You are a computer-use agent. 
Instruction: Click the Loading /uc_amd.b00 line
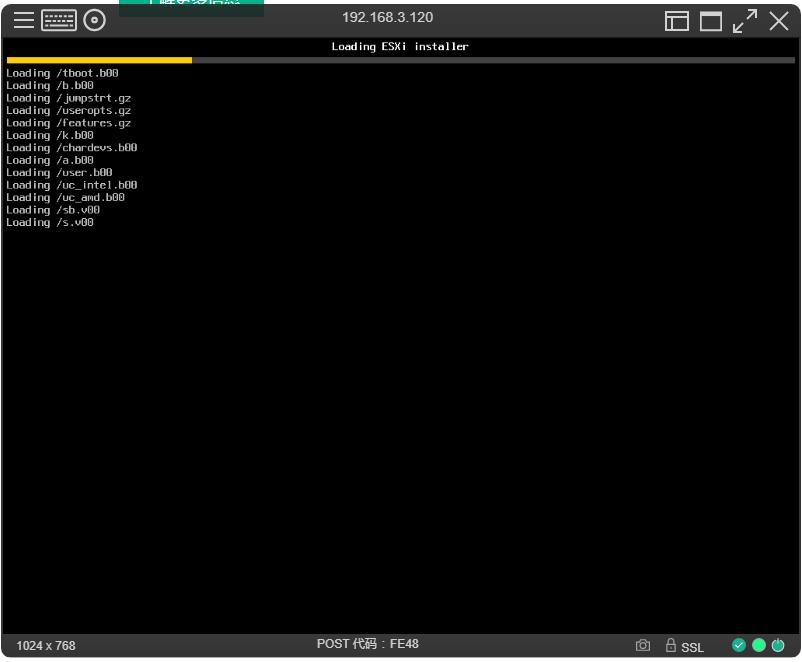click(x=65, y=197)
